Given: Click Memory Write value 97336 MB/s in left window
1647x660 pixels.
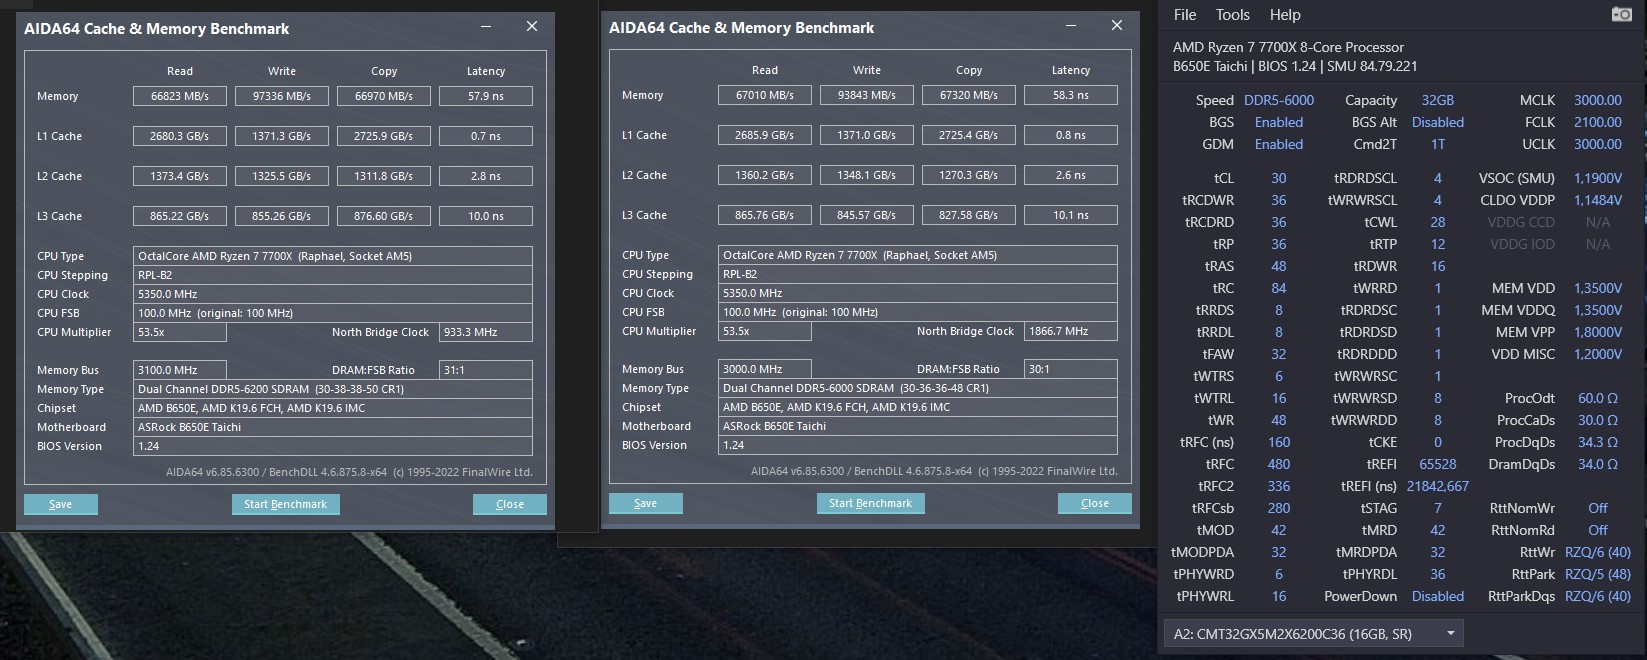Looking at the screenshot, I should pos(282,96).
